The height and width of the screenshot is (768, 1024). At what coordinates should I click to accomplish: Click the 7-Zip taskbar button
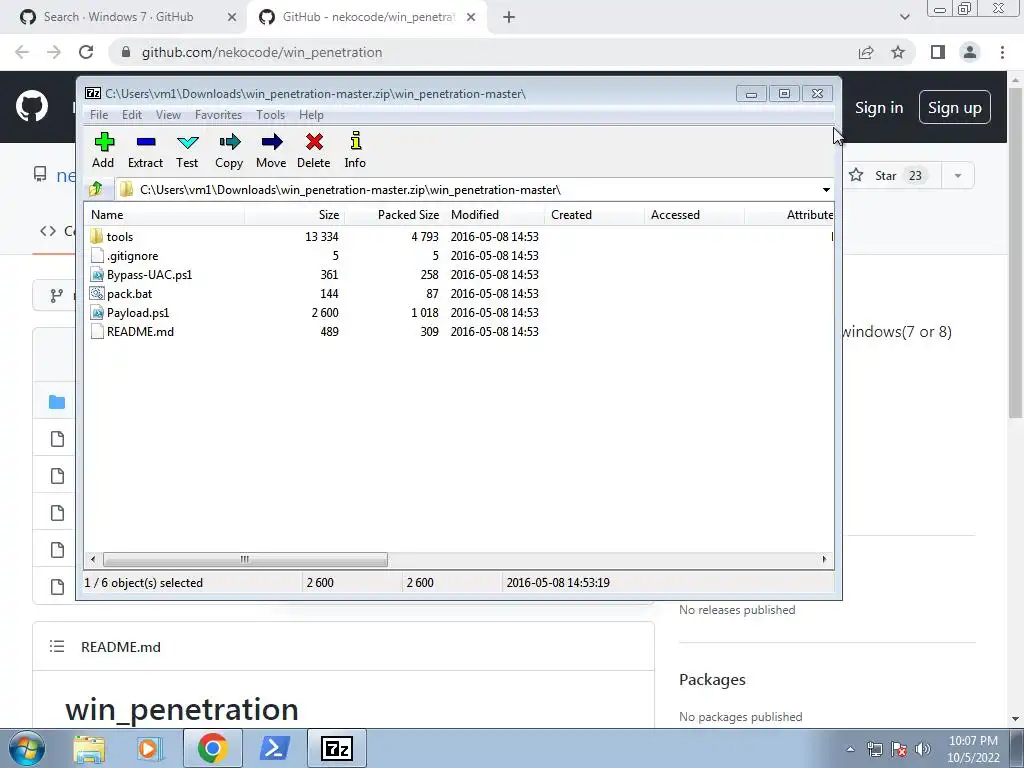pyautogui.click(x=336, y=748)
